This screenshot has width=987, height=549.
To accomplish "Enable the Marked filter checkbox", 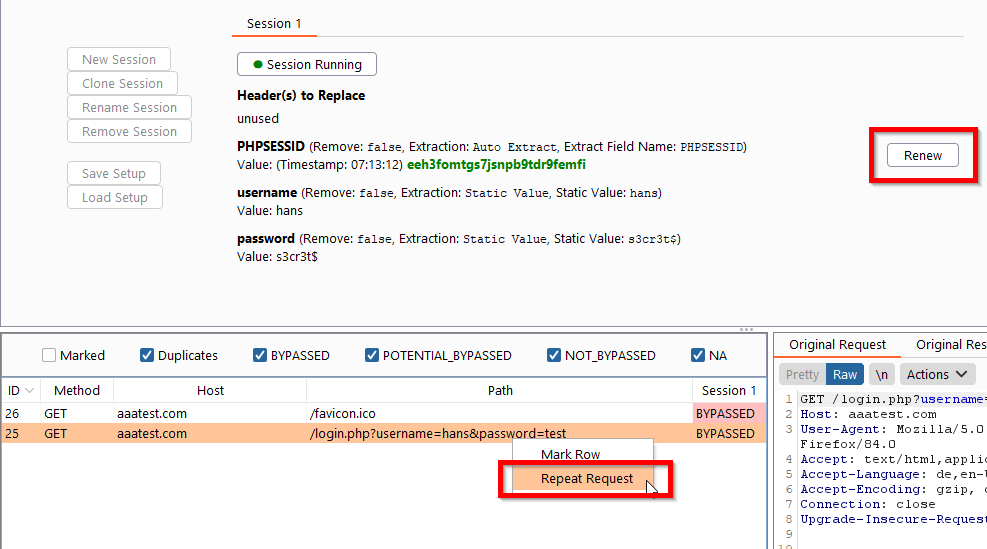I will click(x=49, y=355).
